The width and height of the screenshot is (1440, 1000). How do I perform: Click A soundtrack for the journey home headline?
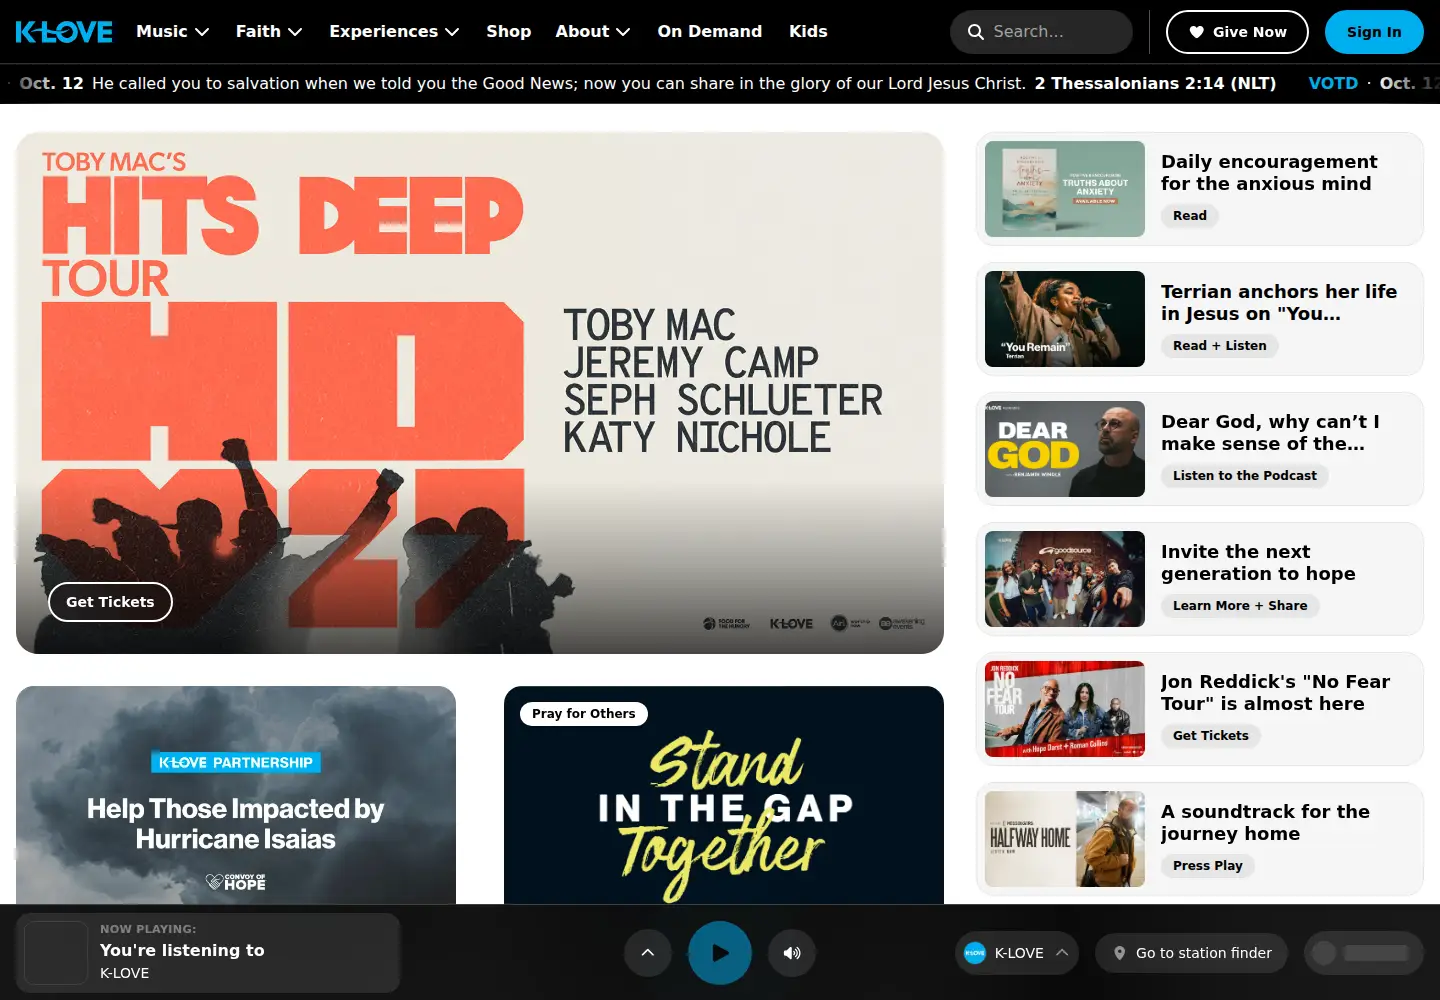point(1265,823)
